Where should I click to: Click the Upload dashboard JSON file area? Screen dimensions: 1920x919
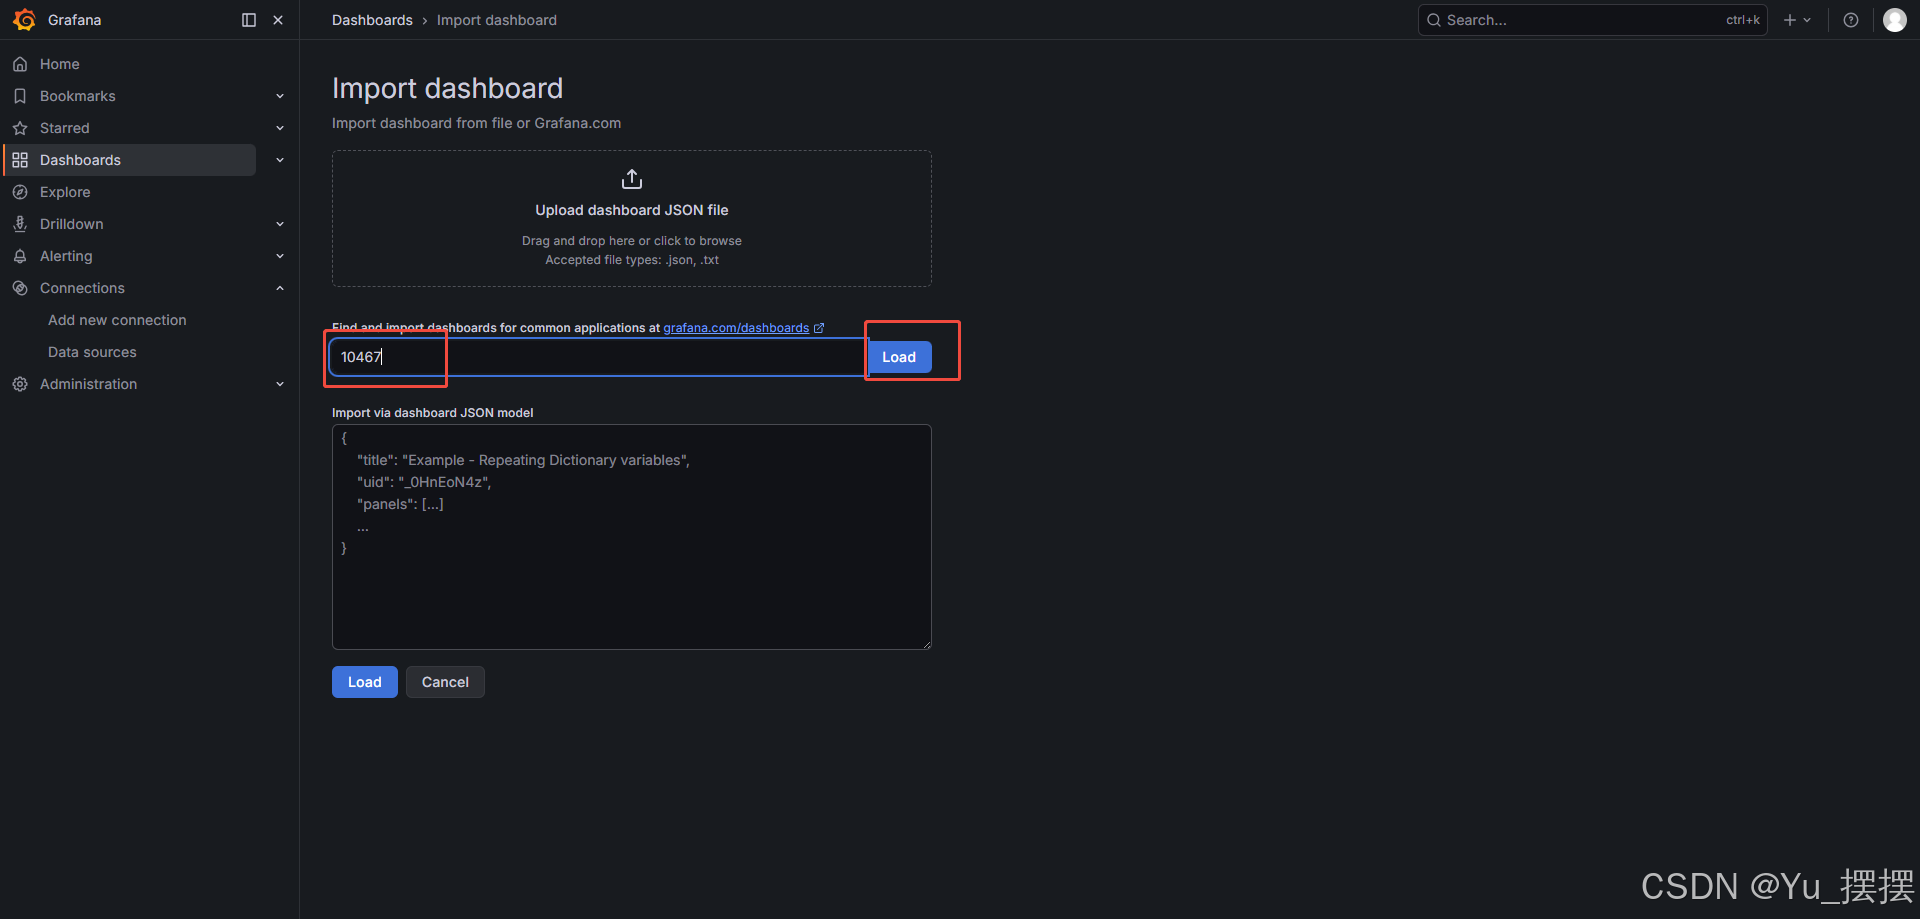(x=632, y=219)
